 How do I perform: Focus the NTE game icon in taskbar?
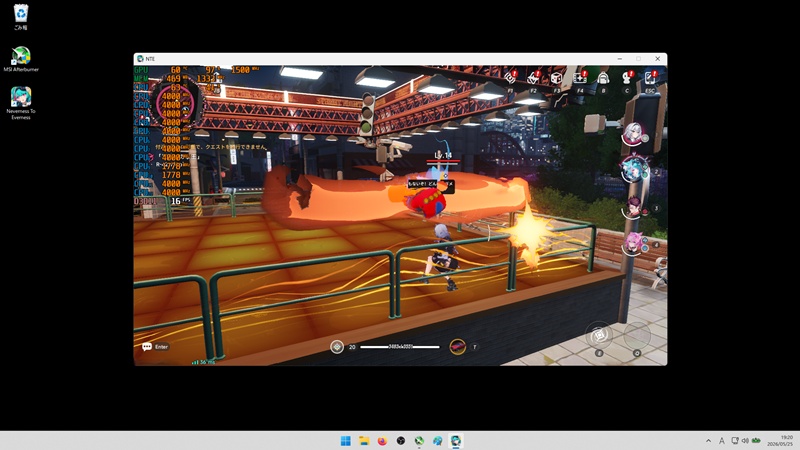(x=456, y=441)
